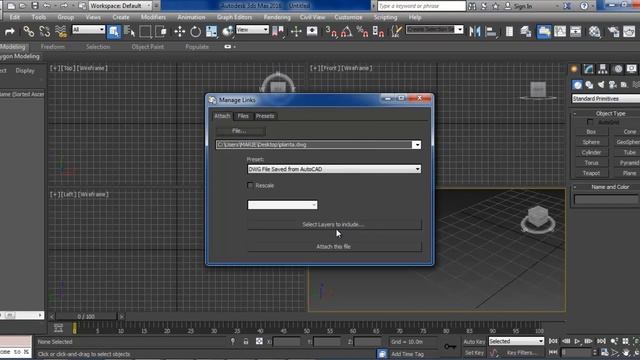Select the Unlink Selection tool
The height and width of the screenshot is (360, 640).
point(44,31)
